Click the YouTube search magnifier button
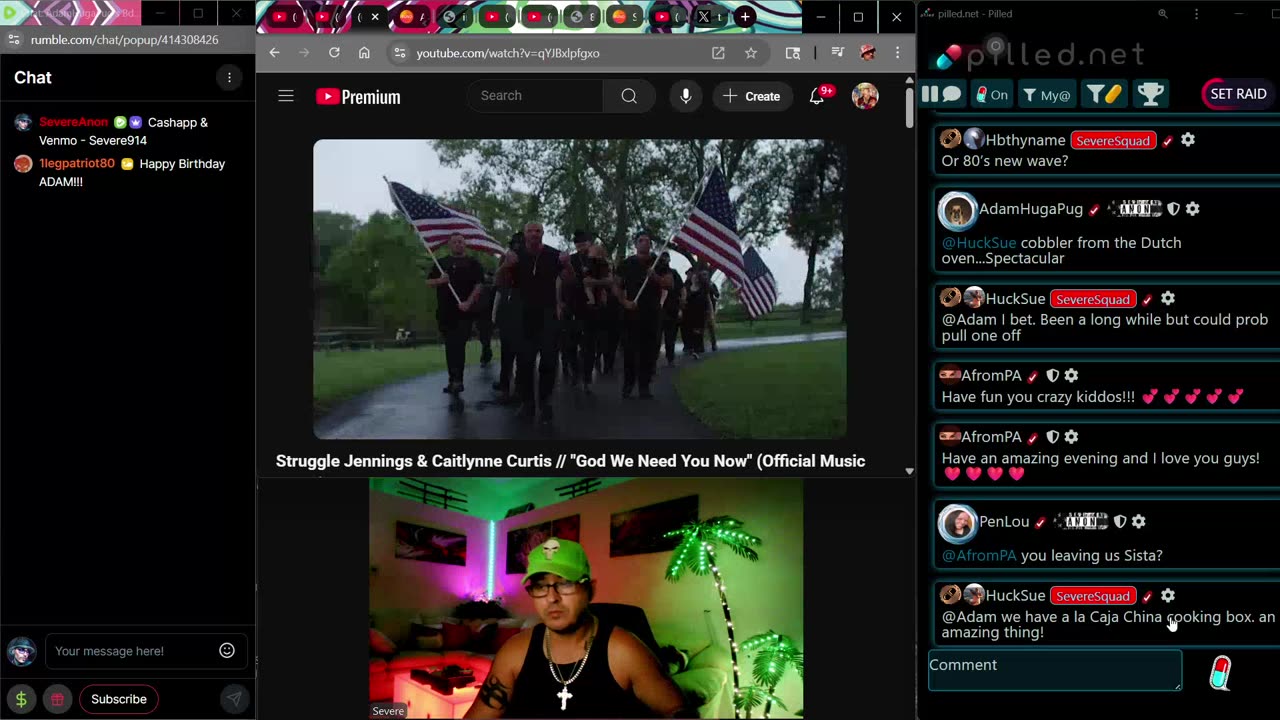1280x720 pixels. 629,96
